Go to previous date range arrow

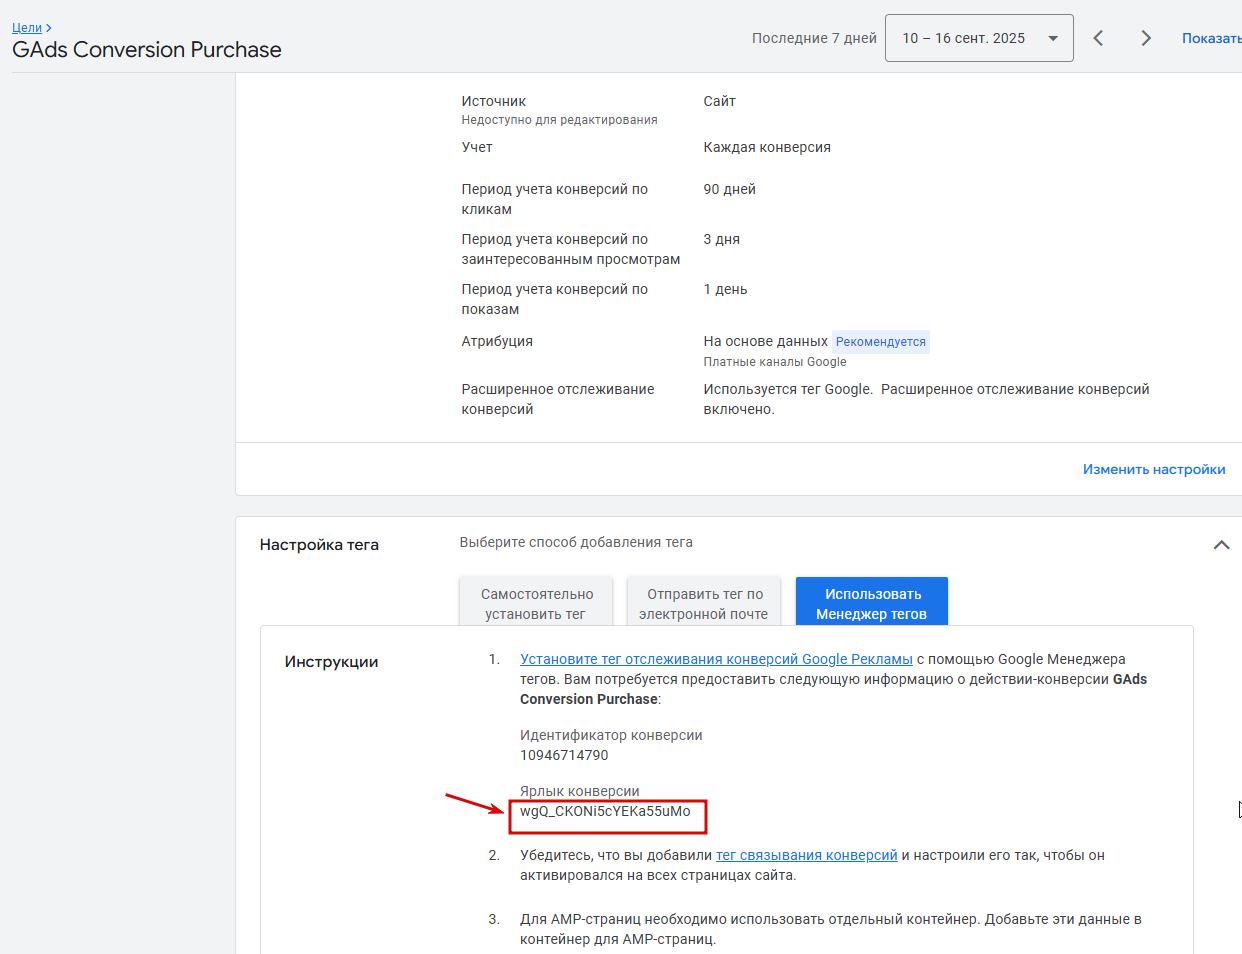pyautogui.click(x=1098, y=38)
